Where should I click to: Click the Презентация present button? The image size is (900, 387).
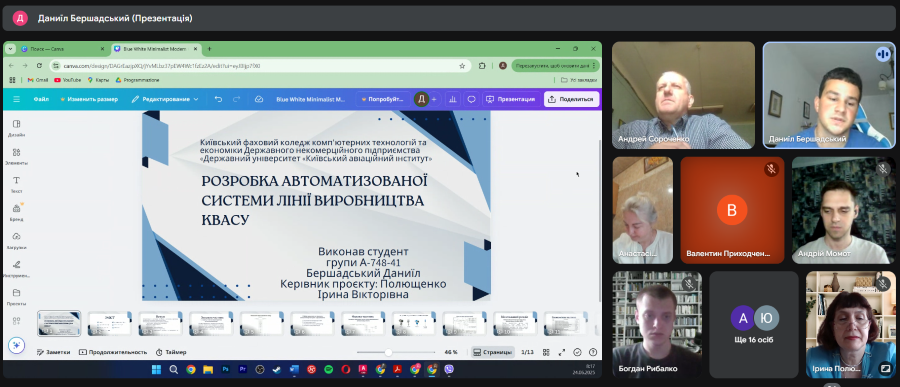[510, 99]
